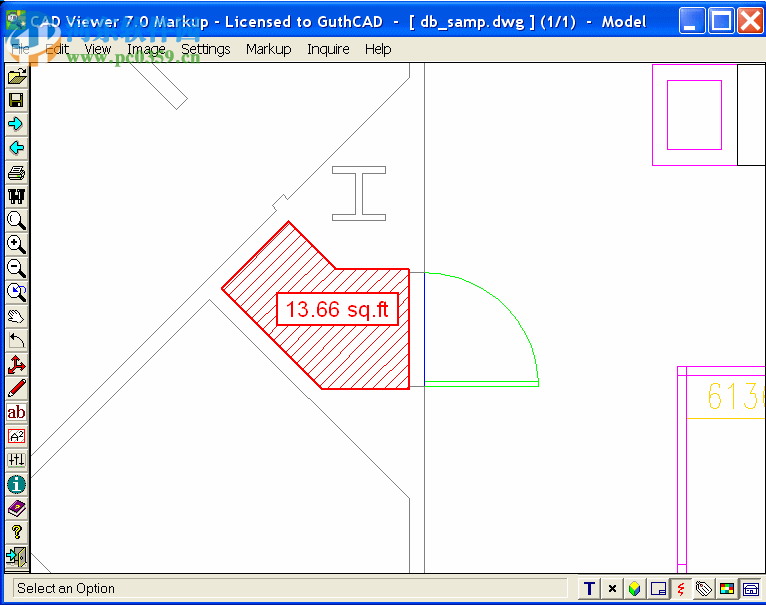
Task: Toggle the blue building view button
Action: click(x=750, y=589)
